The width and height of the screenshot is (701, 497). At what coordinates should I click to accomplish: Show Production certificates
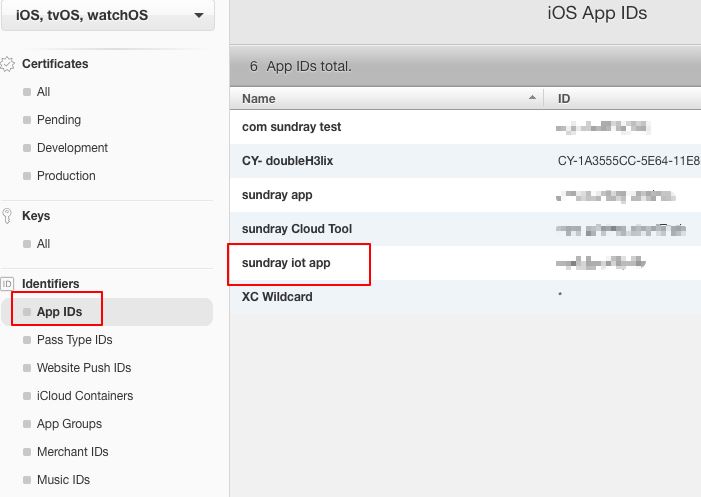tap(66, 176)
